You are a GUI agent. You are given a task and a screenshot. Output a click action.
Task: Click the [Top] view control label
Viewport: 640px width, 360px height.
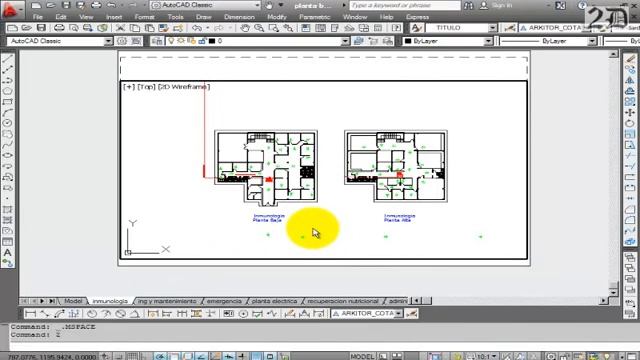click(146, 87)
